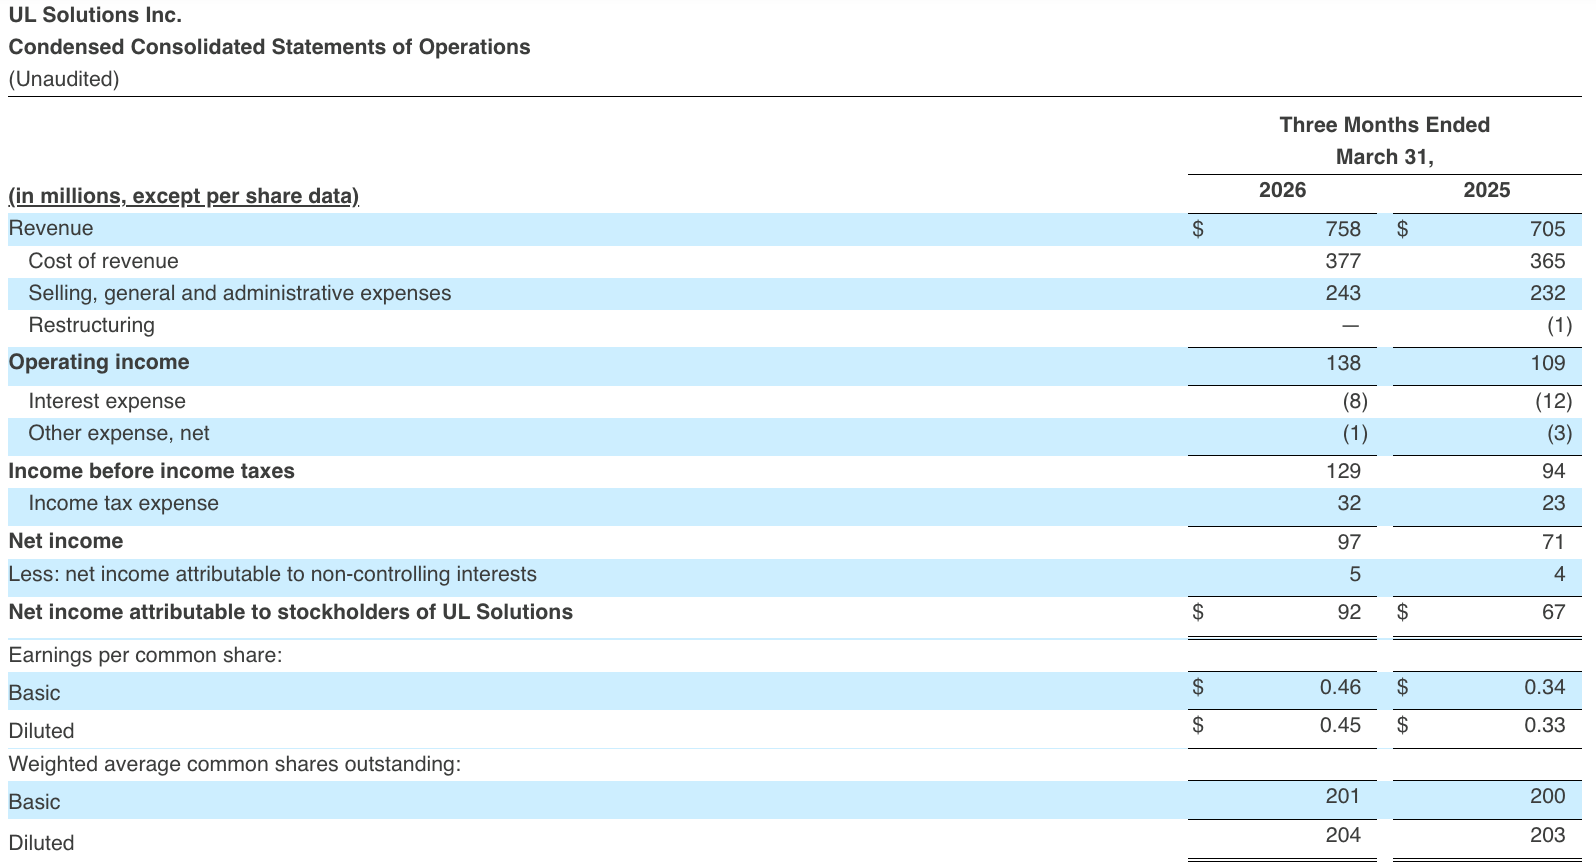Select SG&A value 243
The width and height of the screenshot is (1596, 866).
(x=1343, y=293)
